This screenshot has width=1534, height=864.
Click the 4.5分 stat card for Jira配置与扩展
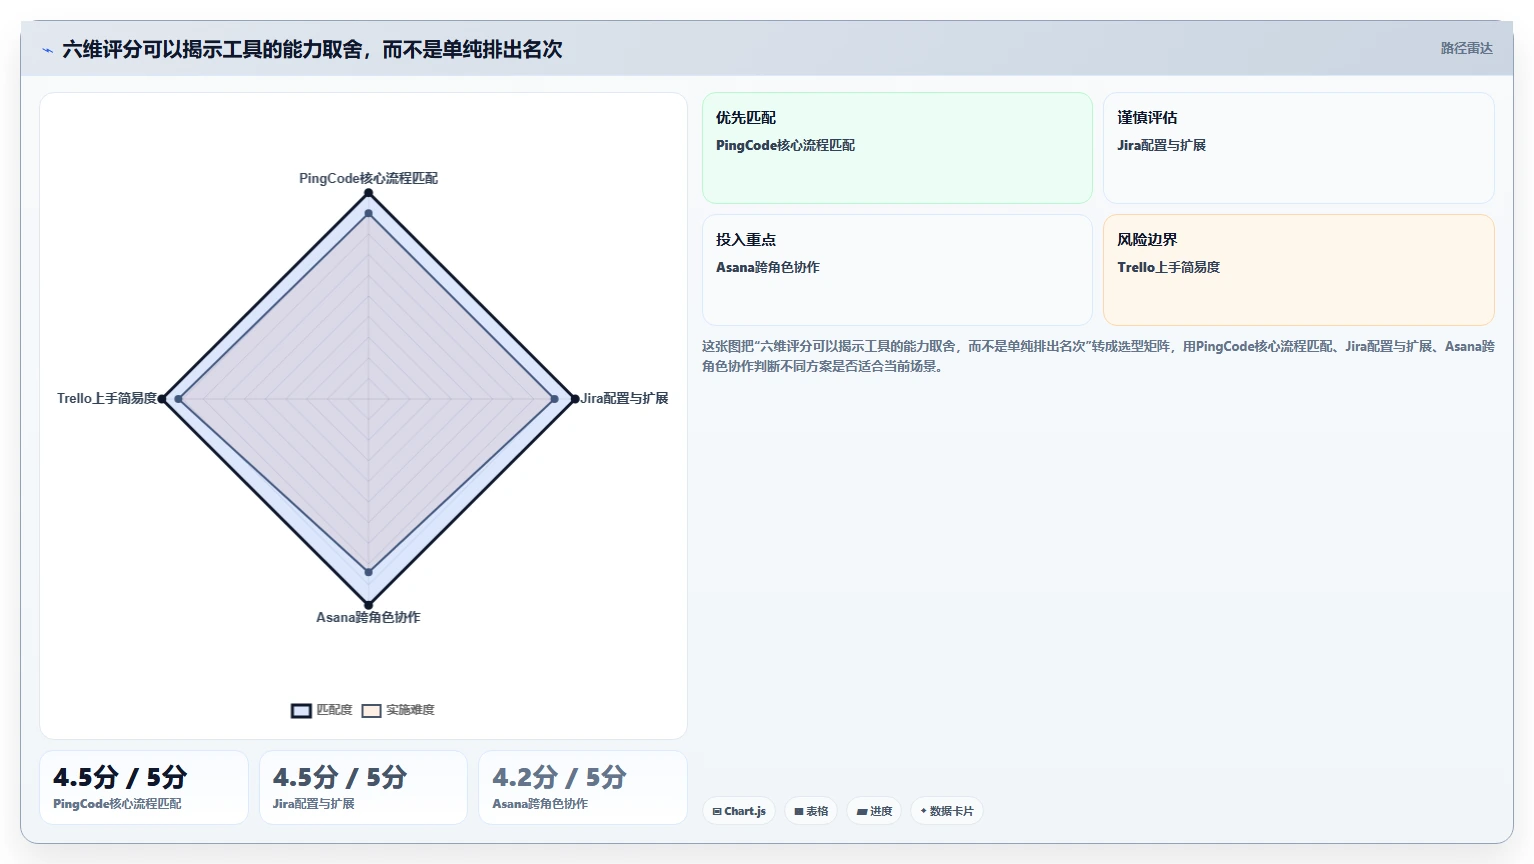363,788
